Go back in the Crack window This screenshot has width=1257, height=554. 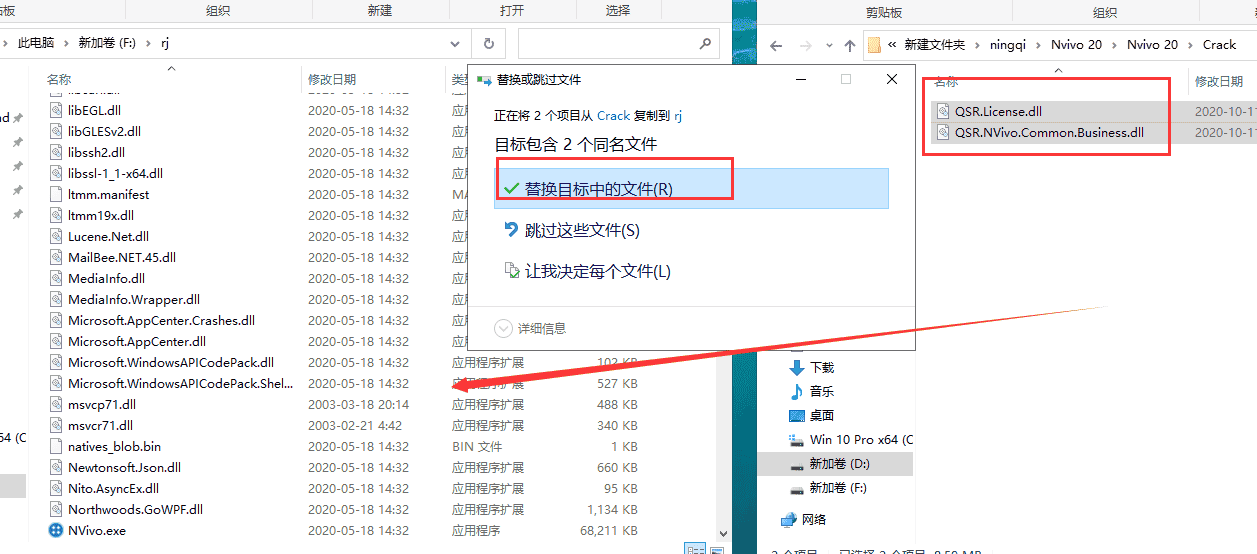(777, 45)
